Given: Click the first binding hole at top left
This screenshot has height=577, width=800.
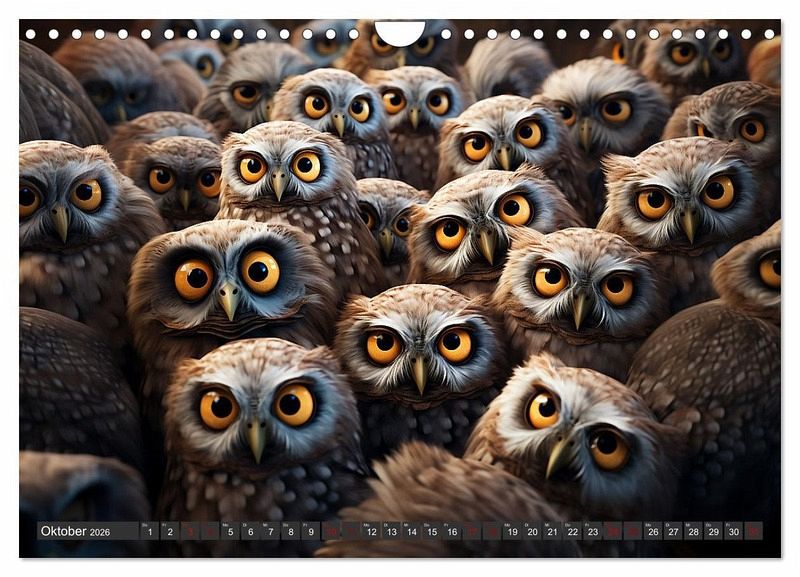Looking at the screenshot, I should click(x=30, y=34).
